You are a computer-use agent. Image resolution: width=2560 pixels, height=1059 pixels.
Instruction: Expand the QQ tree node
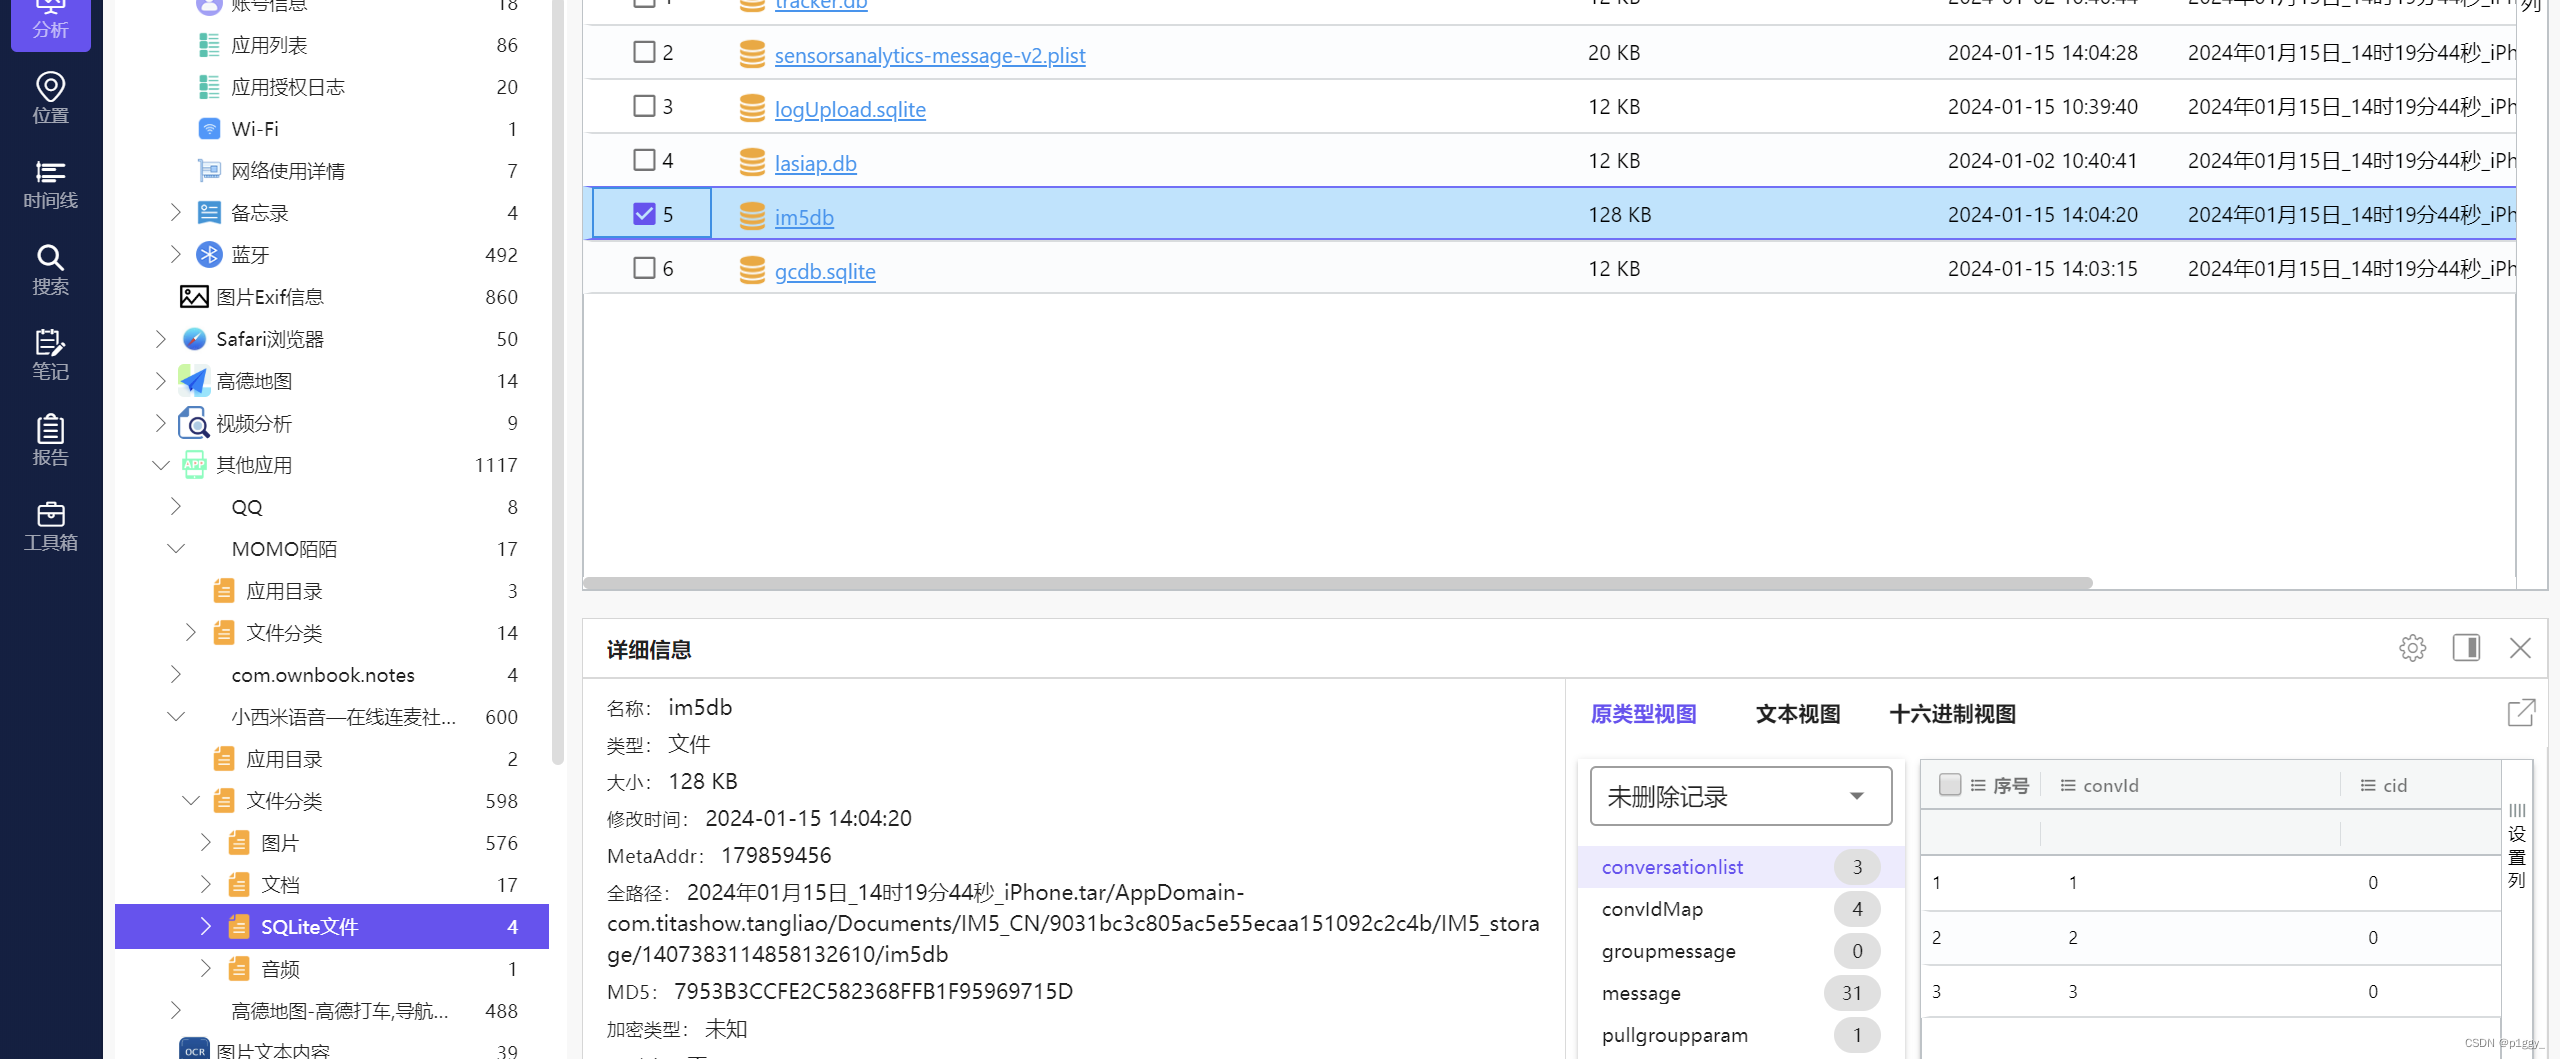point(176,506)
